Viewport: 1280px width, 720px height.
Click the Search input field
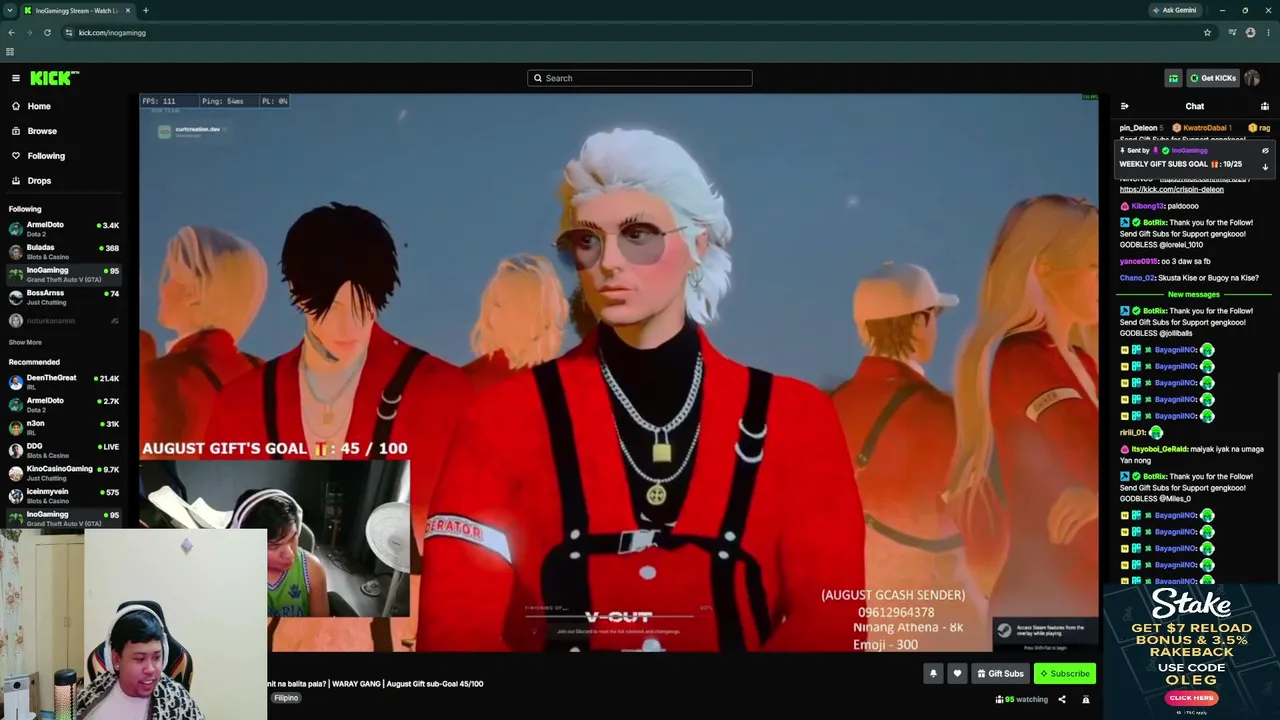[x=640, y=78]
